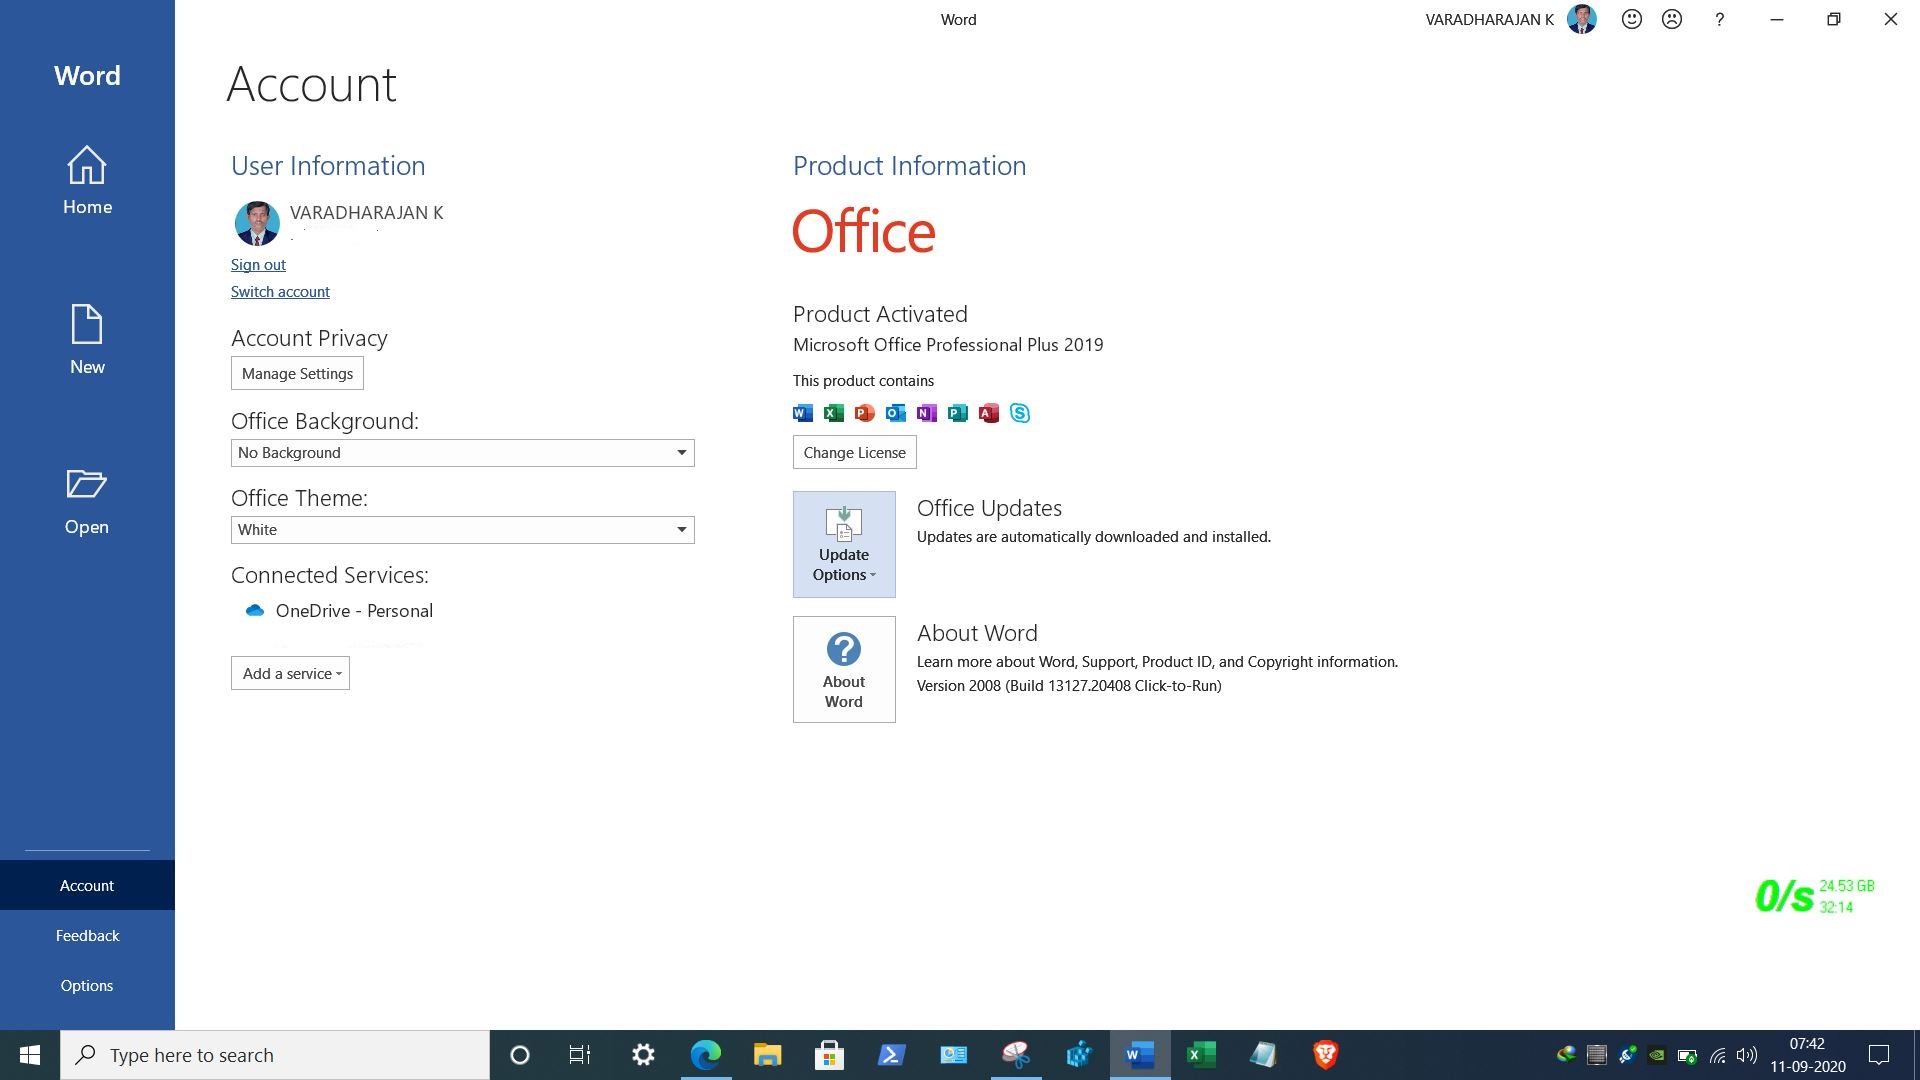Viewport: 1920px width, 1080px height.
Task: Click the OneNote icon under product contains
Action: tap(927, 413)
